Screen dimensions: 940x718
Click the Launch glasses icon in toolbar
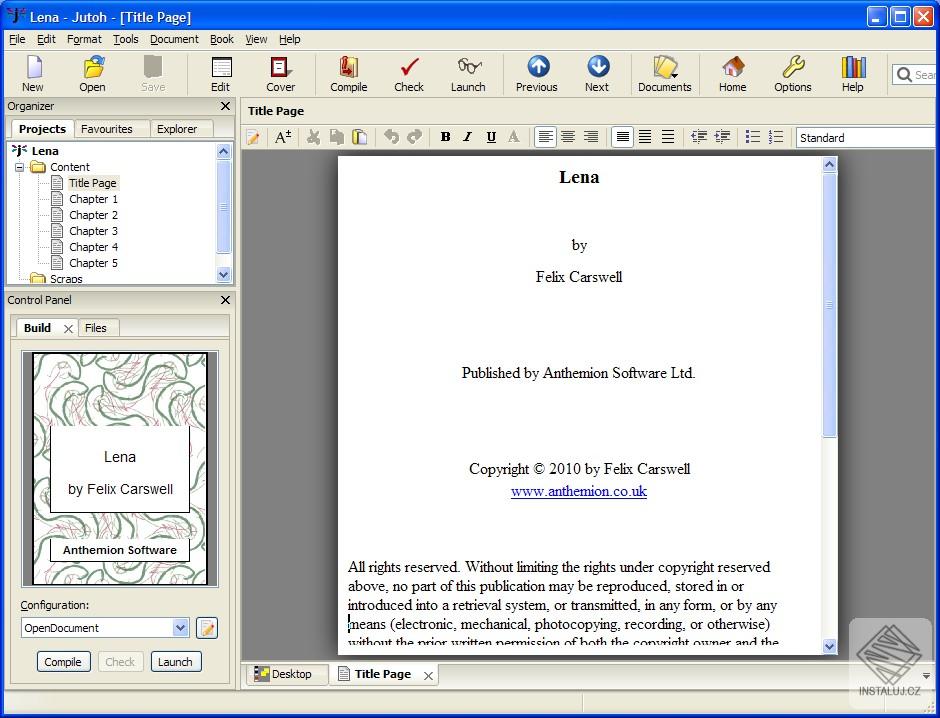coord(468,74)
